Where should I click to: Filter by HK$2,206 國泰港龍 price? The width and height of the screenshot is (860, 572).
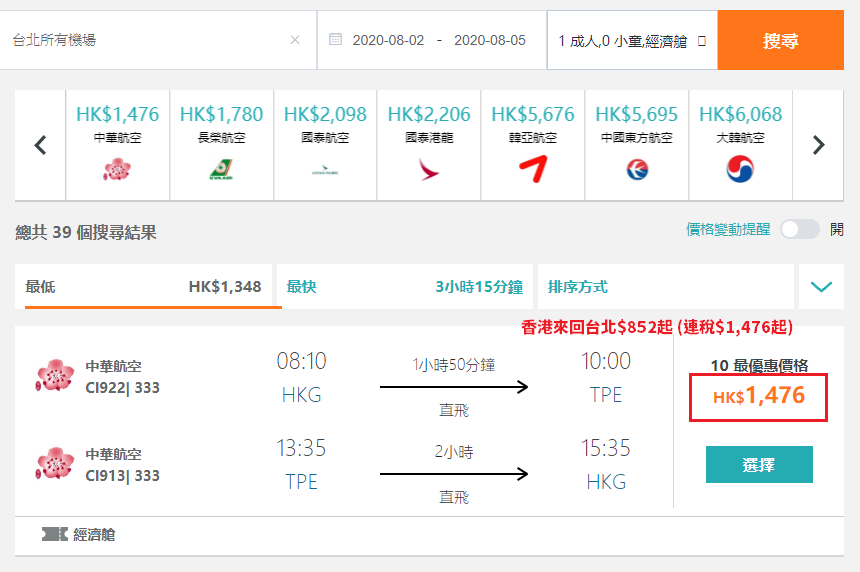(429, 114)
